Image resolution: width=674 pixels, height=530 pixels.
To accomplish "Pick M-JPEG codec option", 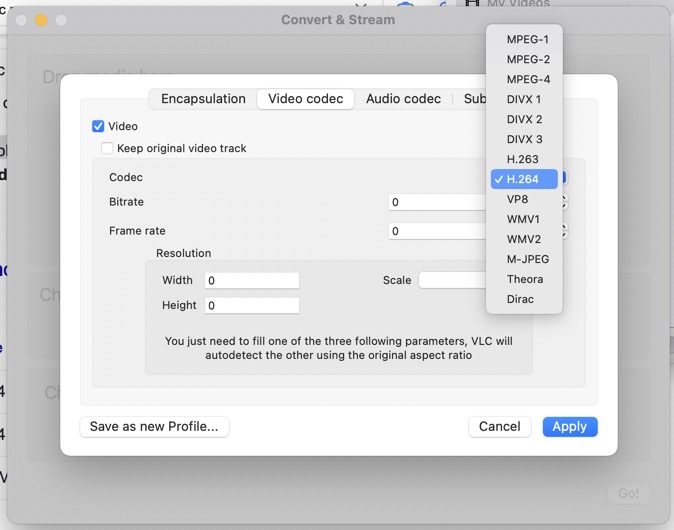I will coord(527,259).
